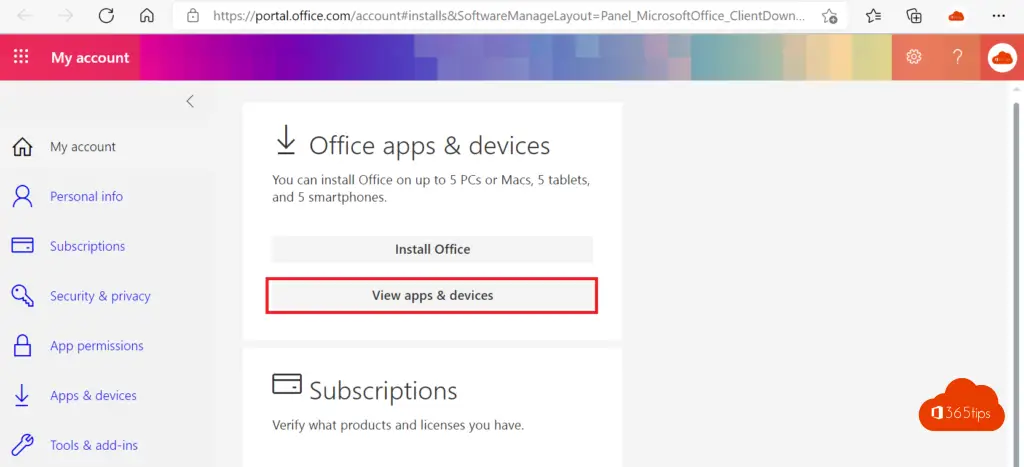Open browser Collections icon
The width and height of the screenshot is (1024, 467).
[x=914, y=15]
